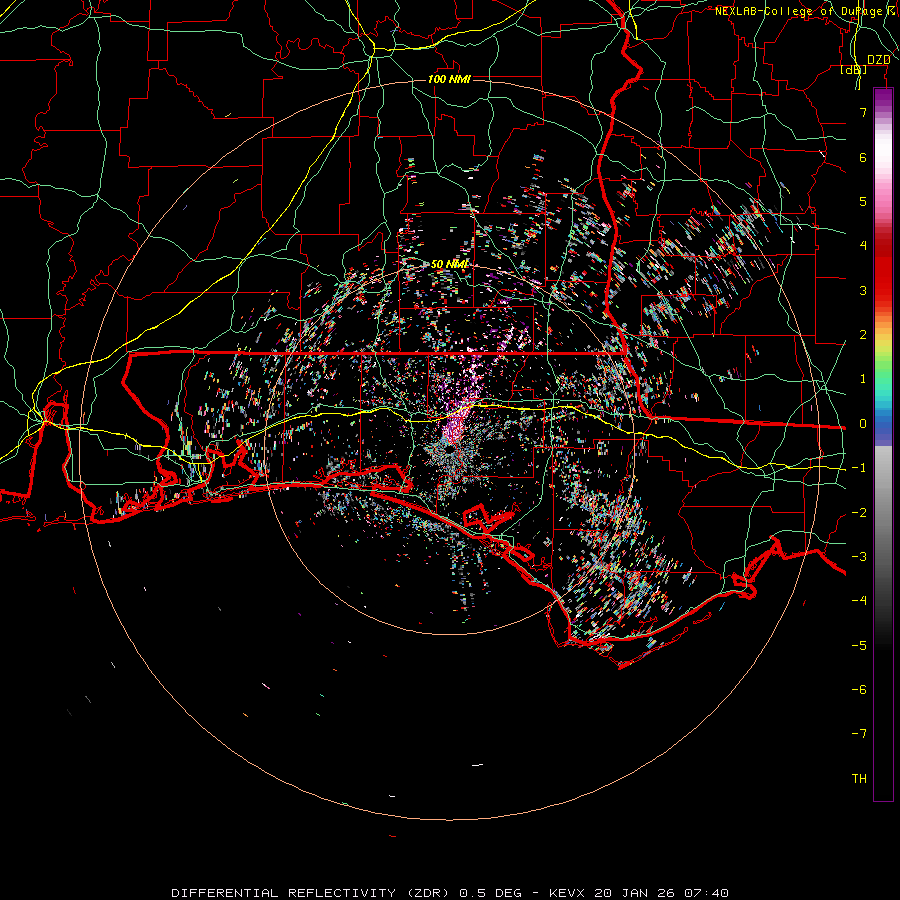Click the 07:40 timestamp

coord(705,893)
